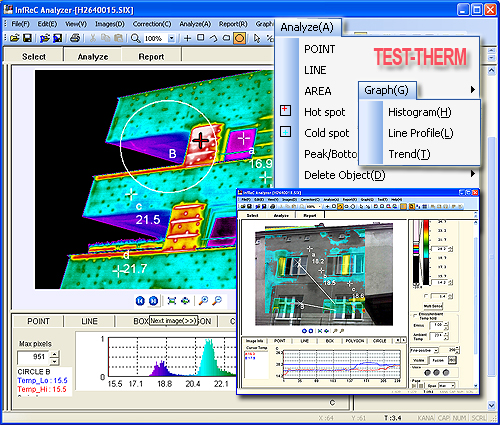This screenshot has height=425, width=500.
Task: Choose AREA in the Analyze menu
Action: pyautogui.click(x=318, y=91)
